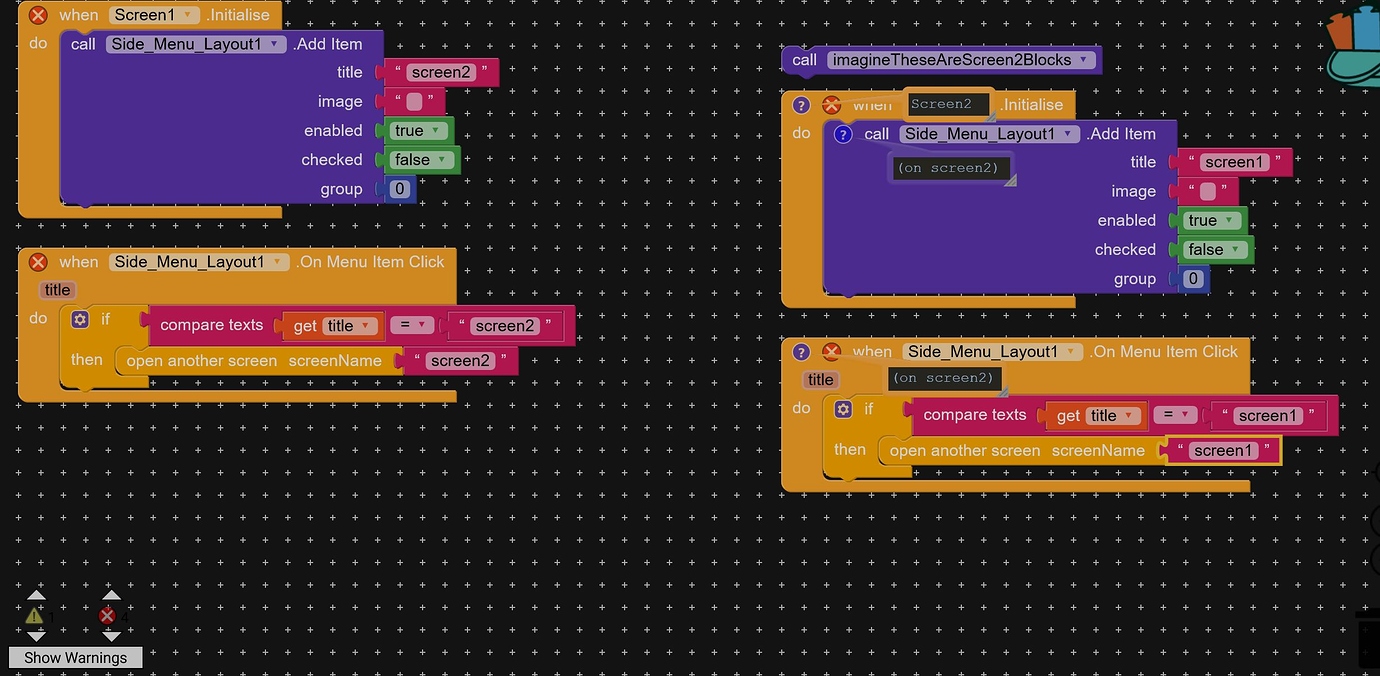Expand the collapsed (on screen2) block
Image resolution: width=1380 pixels, height=676 pixels.
pyautogui.click(x=951, y=167)
